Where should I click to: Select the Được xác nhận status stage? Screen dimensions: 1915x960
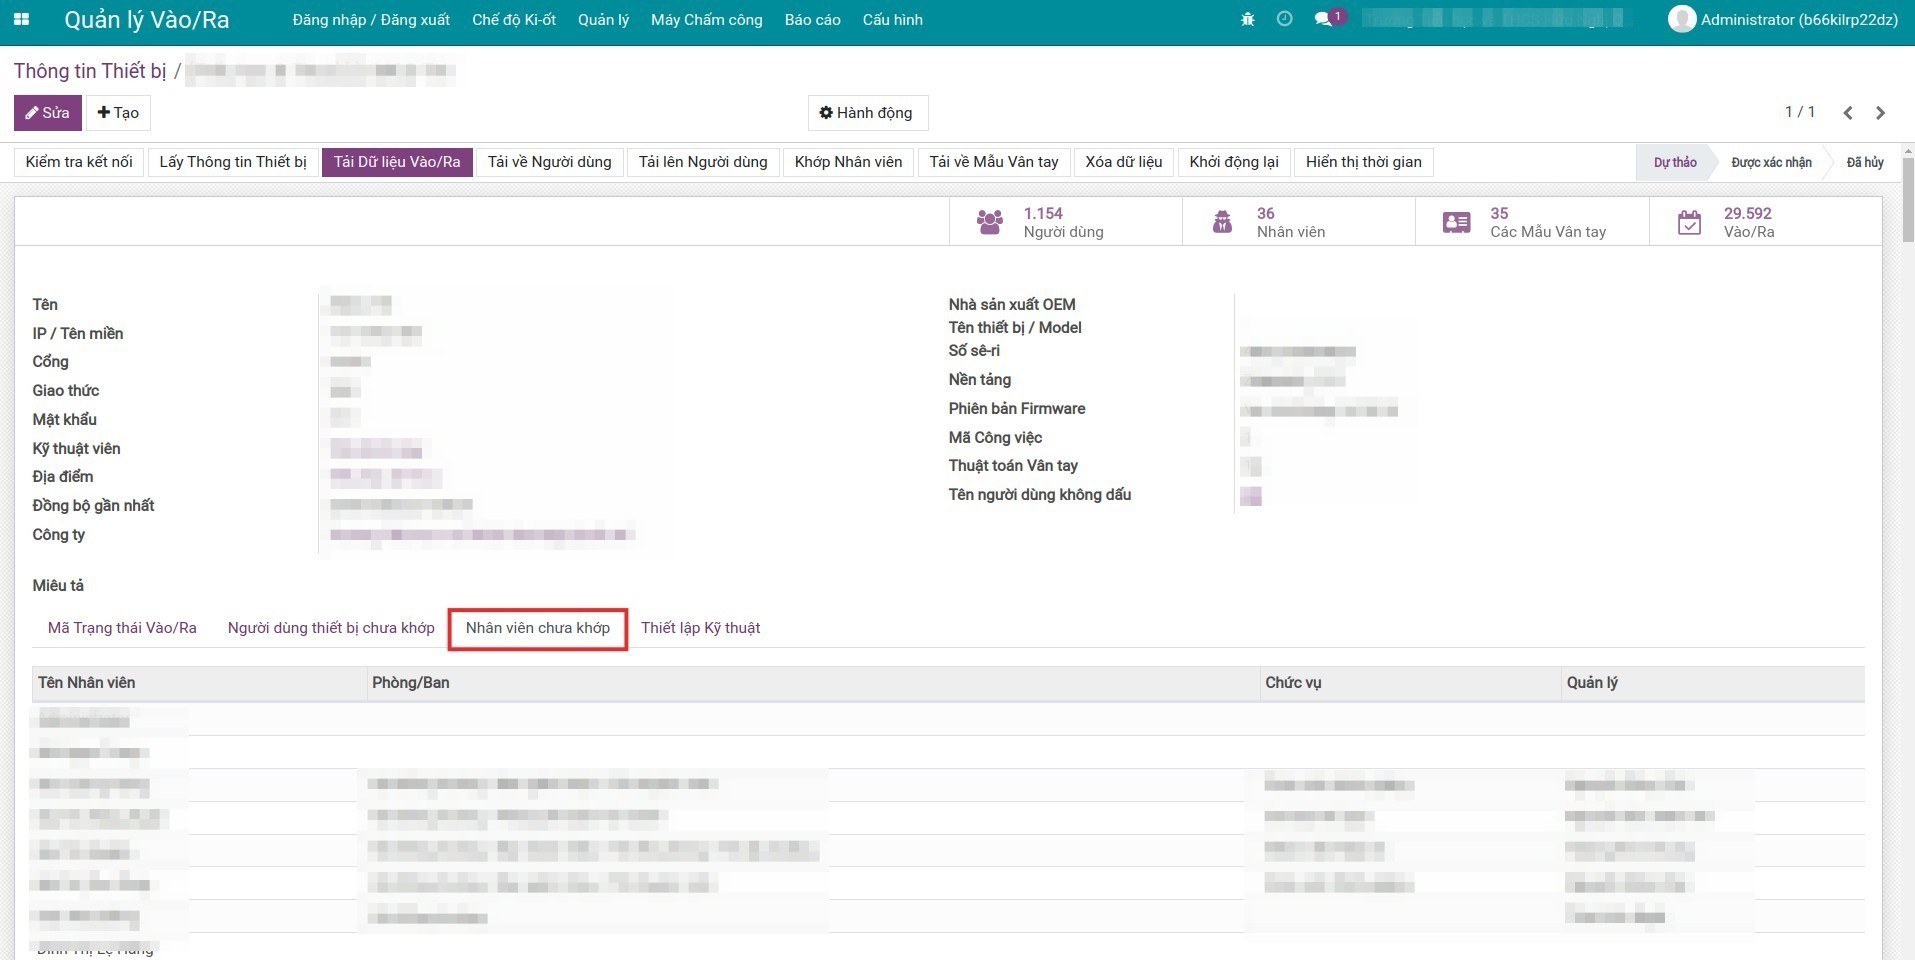[1771, 162]
